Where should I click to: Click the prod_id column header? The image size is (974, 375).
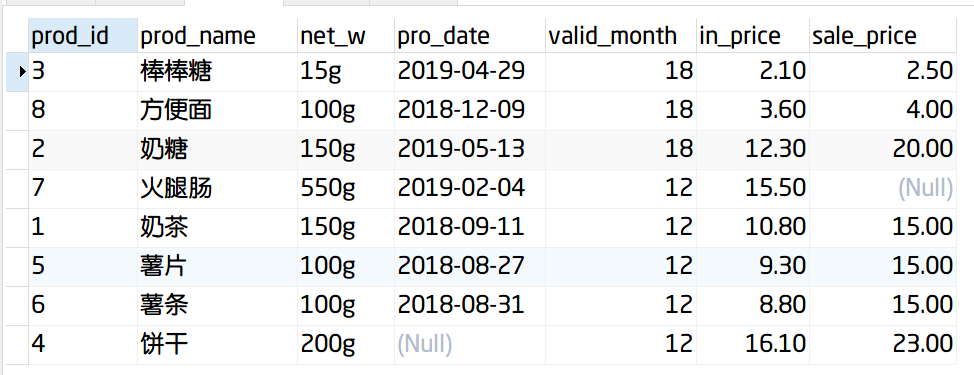83,35
